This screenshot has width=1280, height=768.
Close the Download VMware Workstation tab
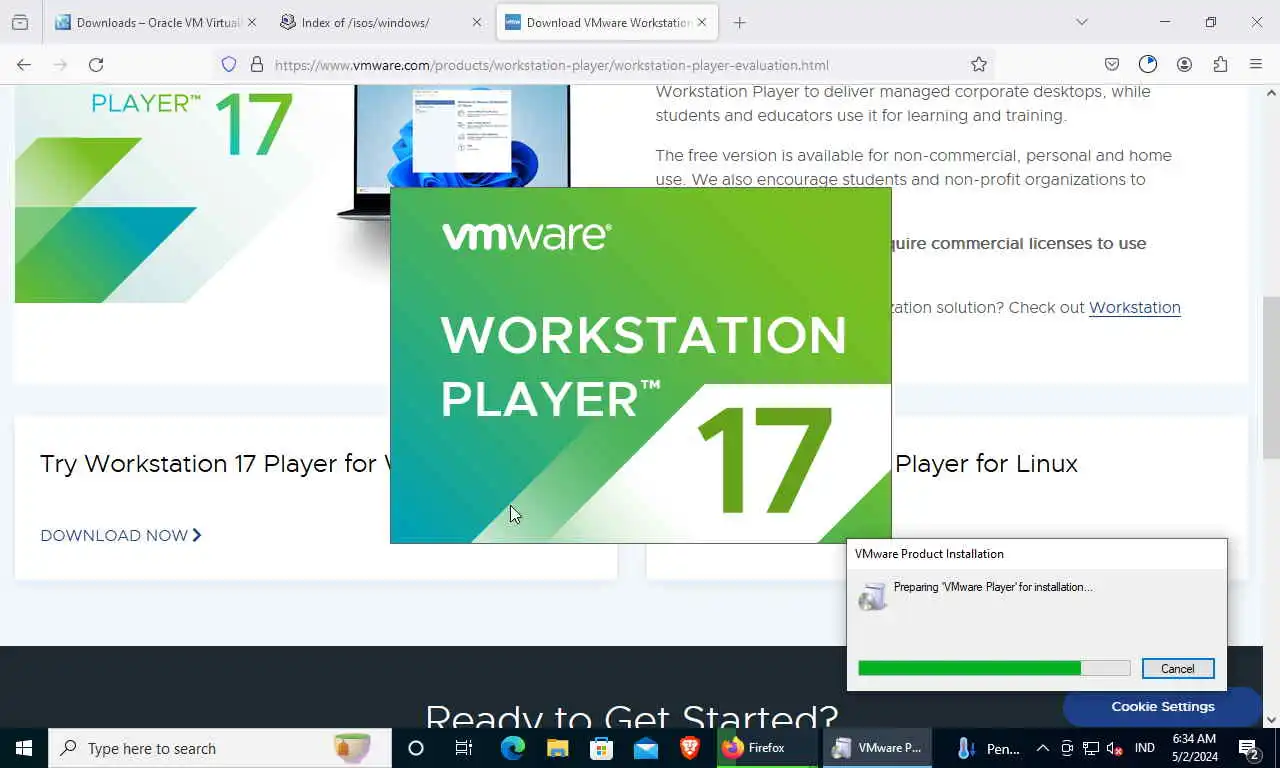pos(702,22)
